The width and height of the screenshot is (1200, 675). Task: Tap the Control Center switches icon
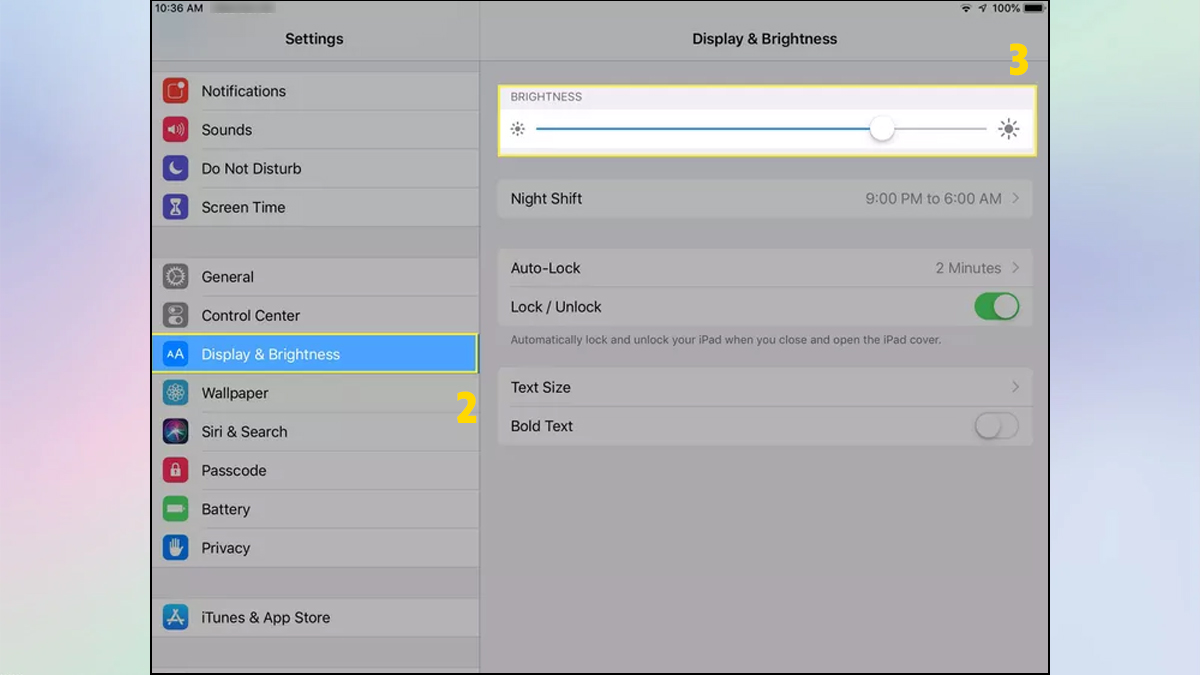pos(176,316)
